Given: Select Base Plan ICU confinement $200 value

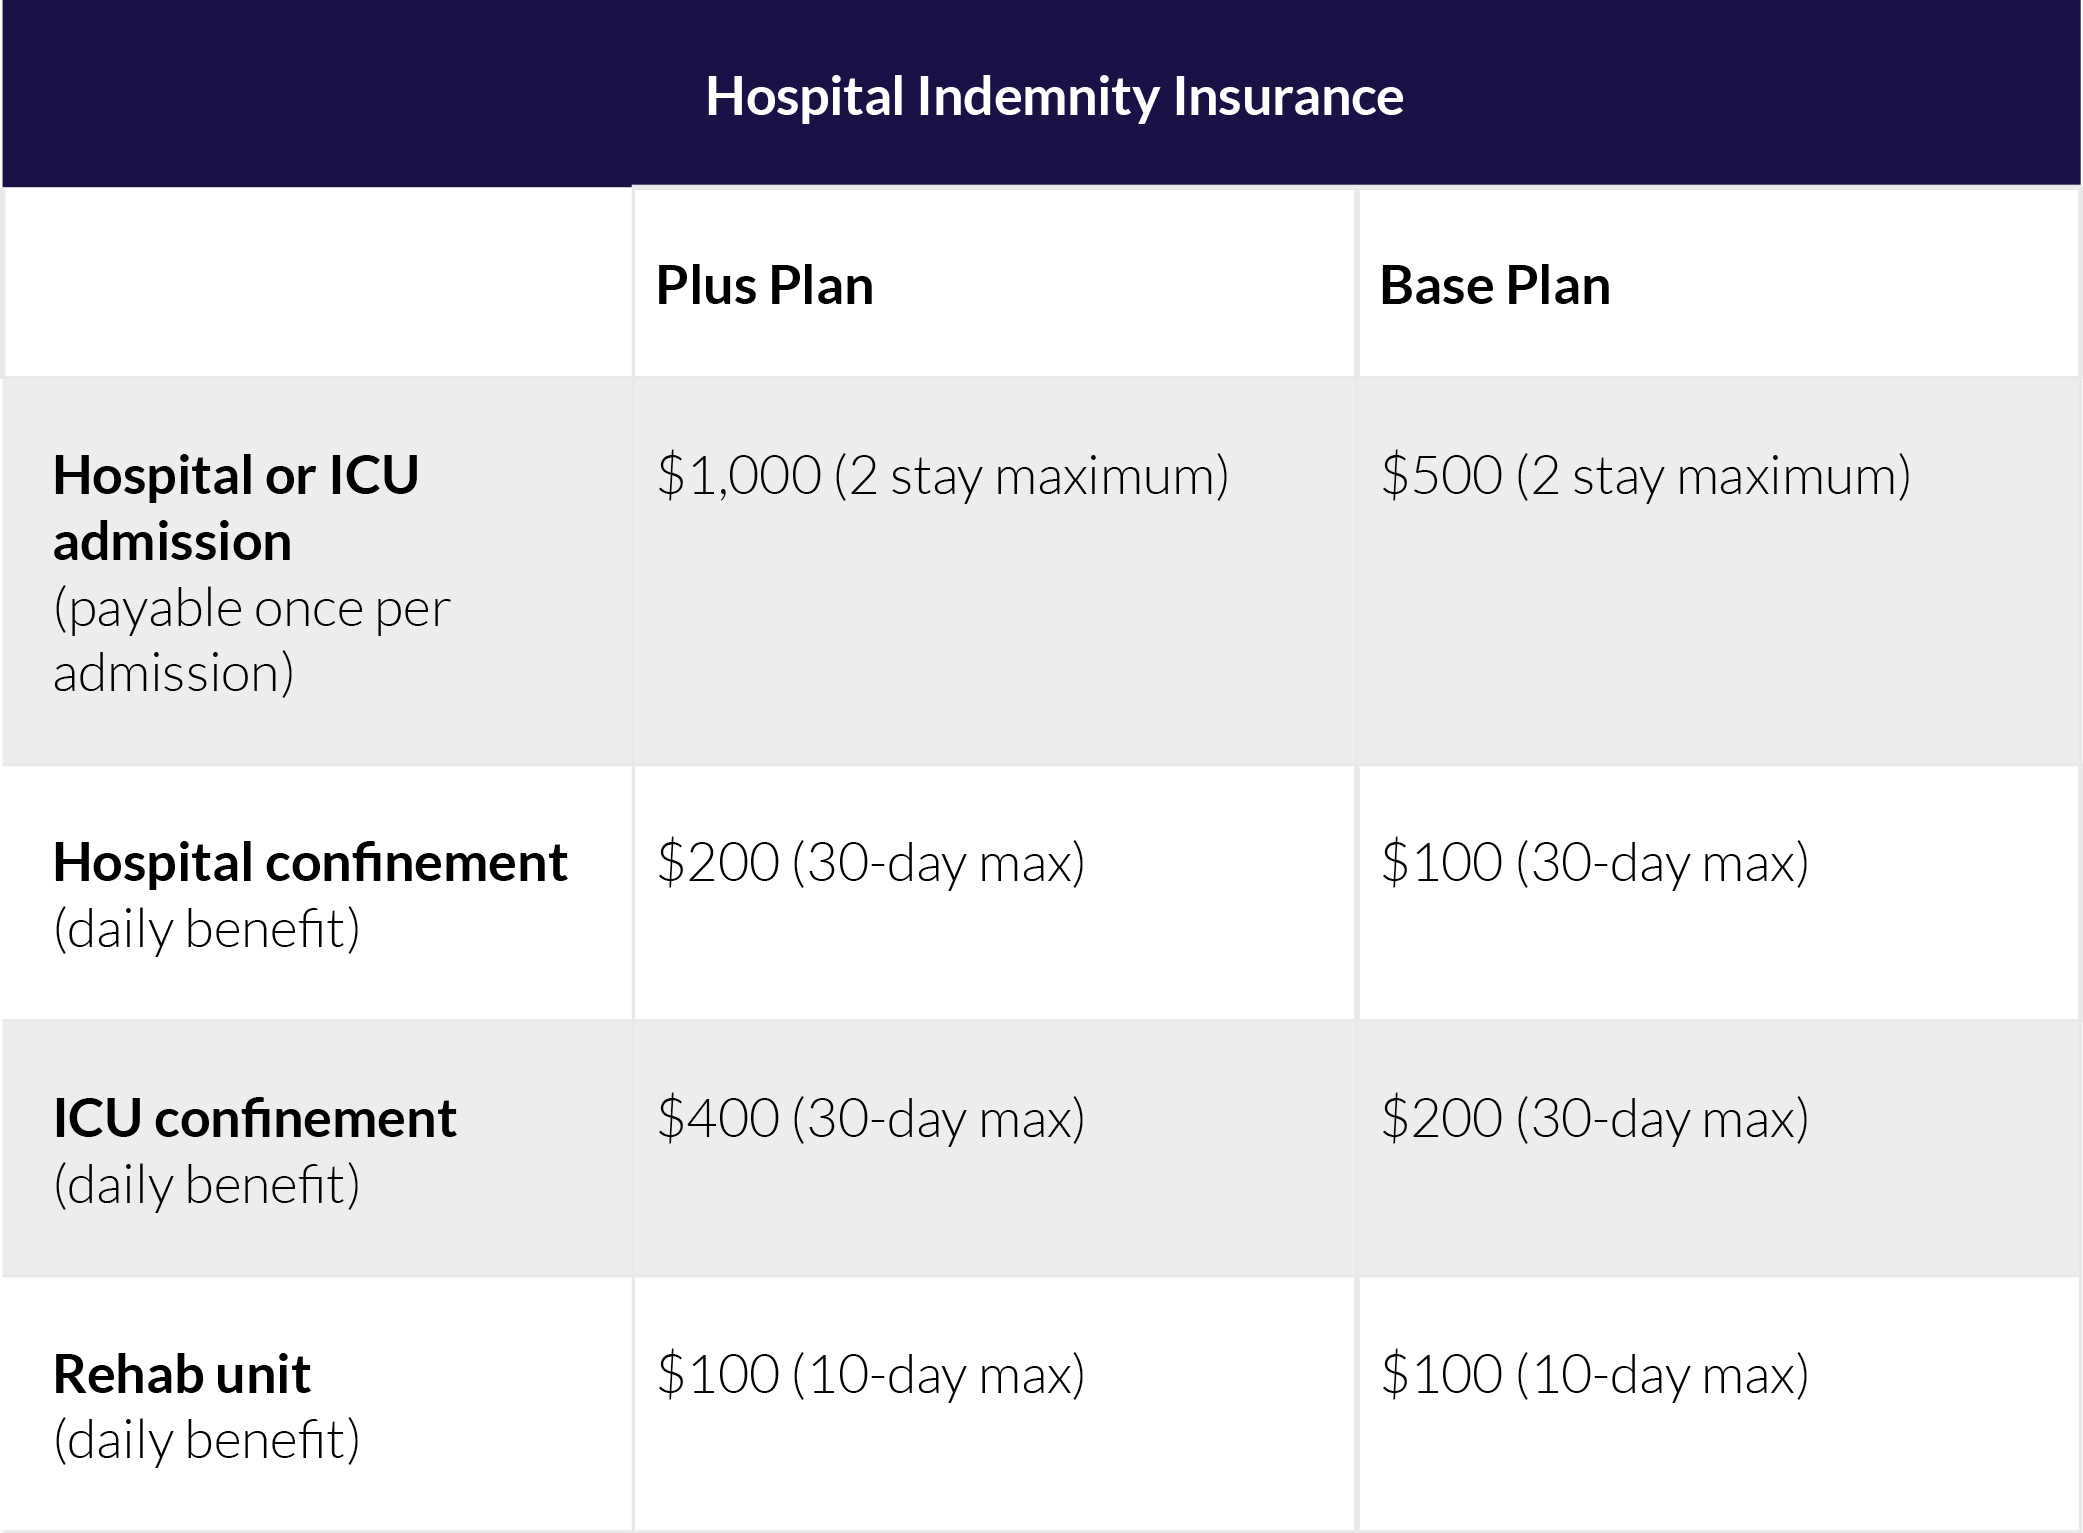Looking at the screenshot, I should (x=1595, y=1118).
